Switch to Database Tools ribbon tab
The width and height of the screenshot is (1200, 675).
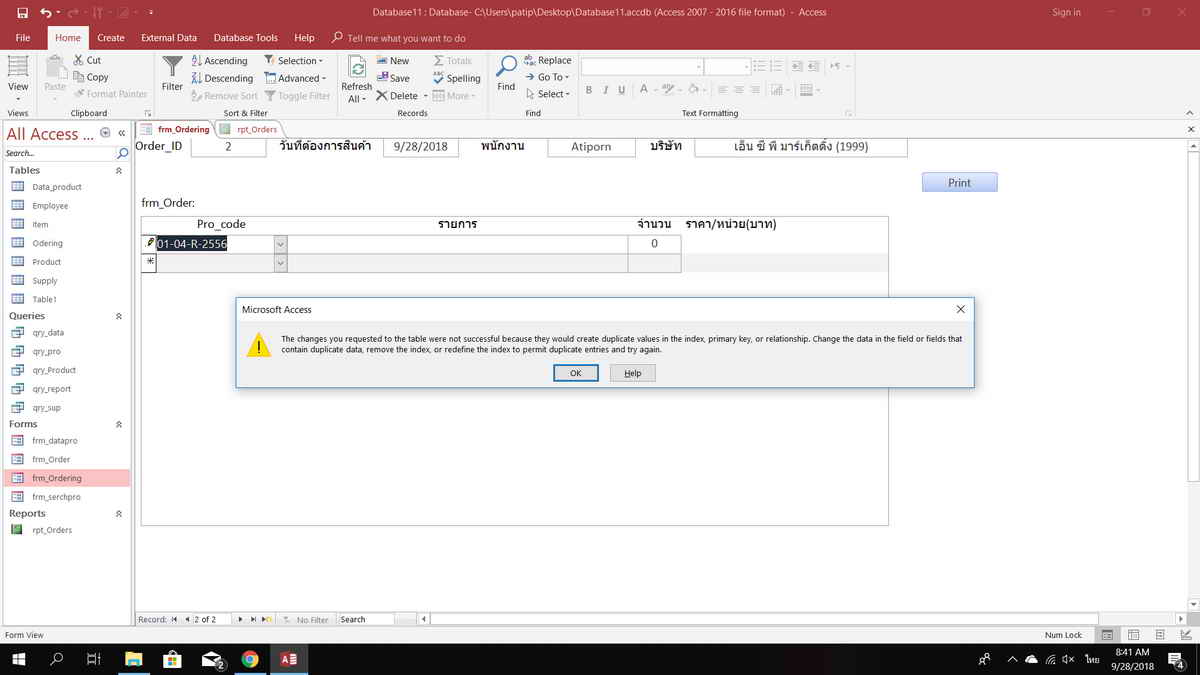[246, 38]
